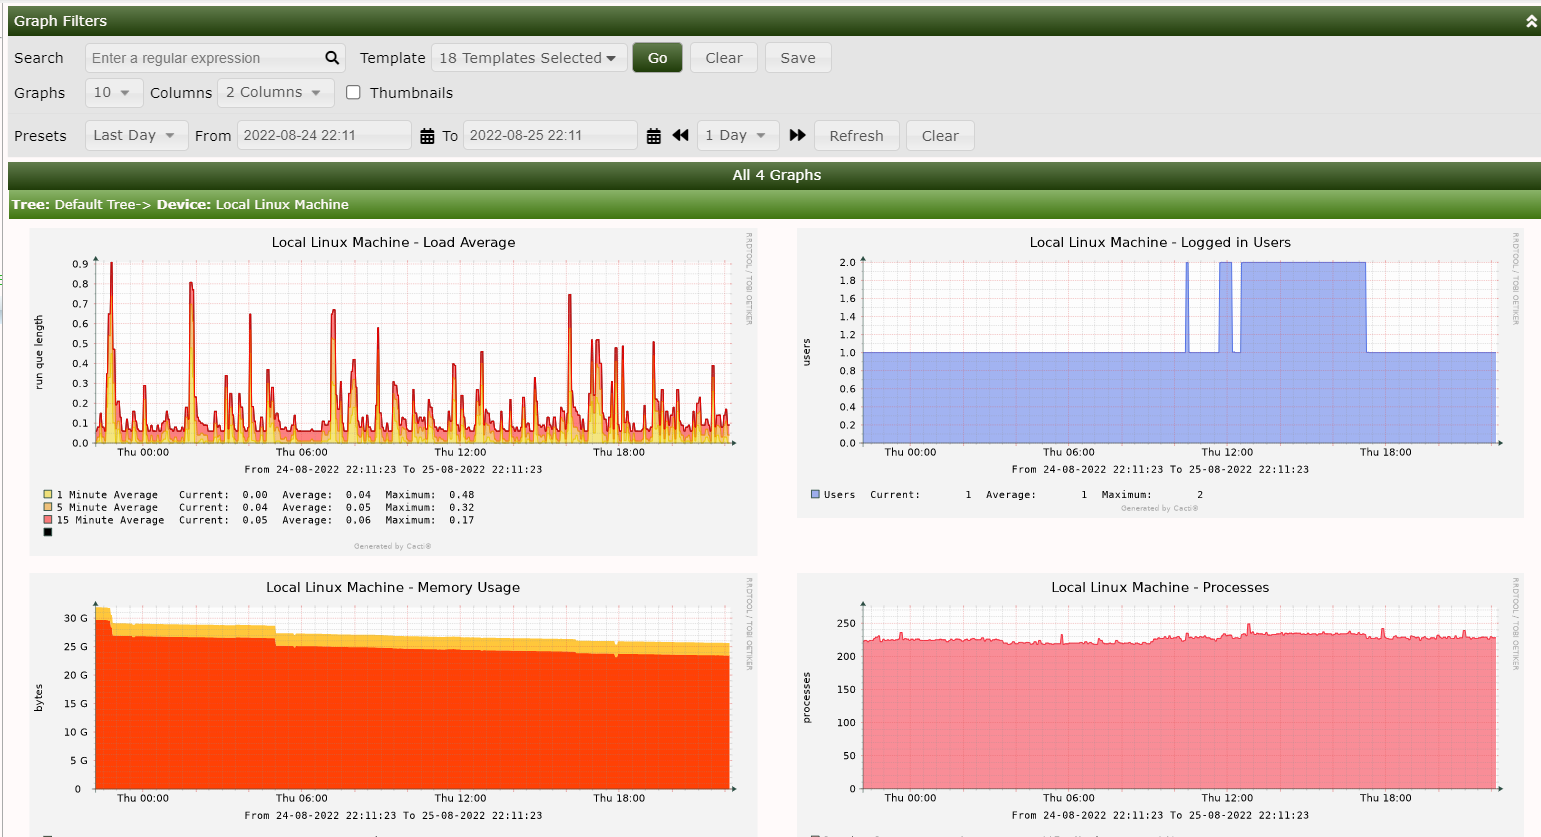Click Clear next to the Go button
The height and width of the screenshot is (837, 1541).
pyautogui.click(x=724, y=58)
